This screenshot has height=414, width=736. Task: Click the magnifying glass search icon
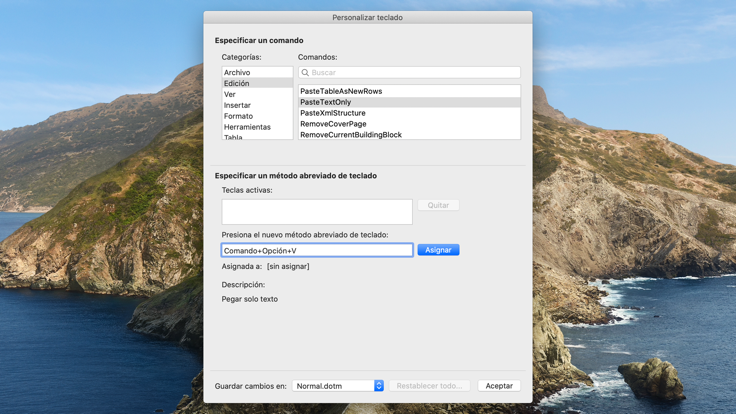pyautogui.click(x=305, y=72)
